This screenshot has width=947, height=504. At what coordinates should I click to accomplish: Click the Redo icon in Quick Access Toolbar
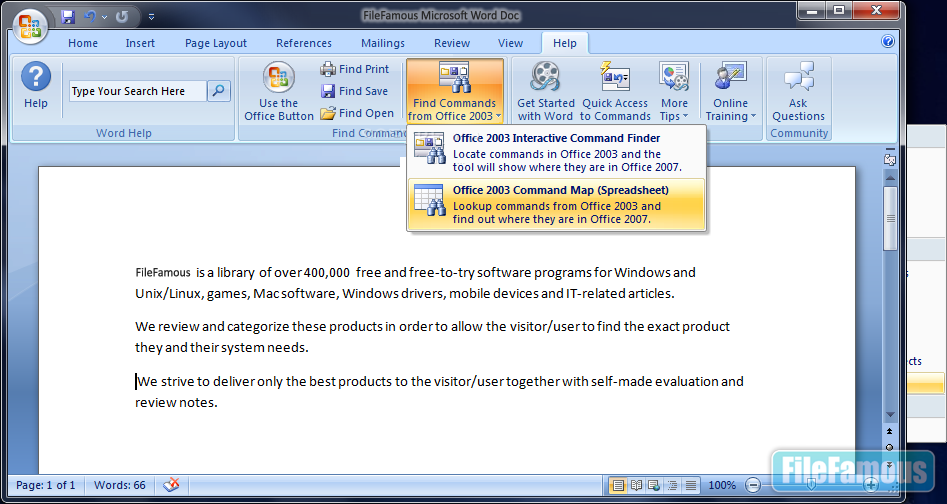pos(123,17)
